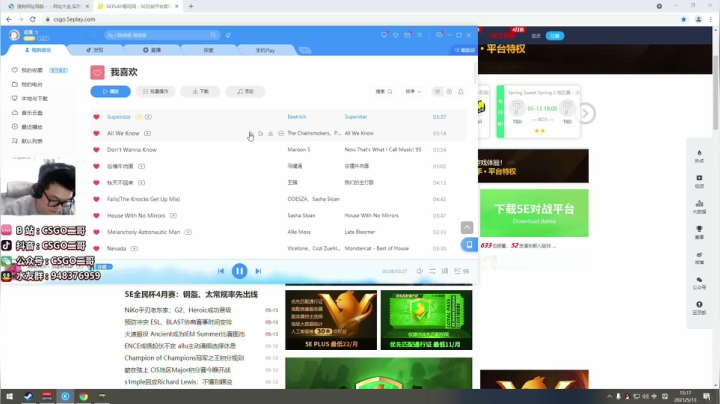This screenshot has height=404, width=720.
Task: Remove the heart on Falls (The Knocks Get Up Mix)
Action: [96, 199]
